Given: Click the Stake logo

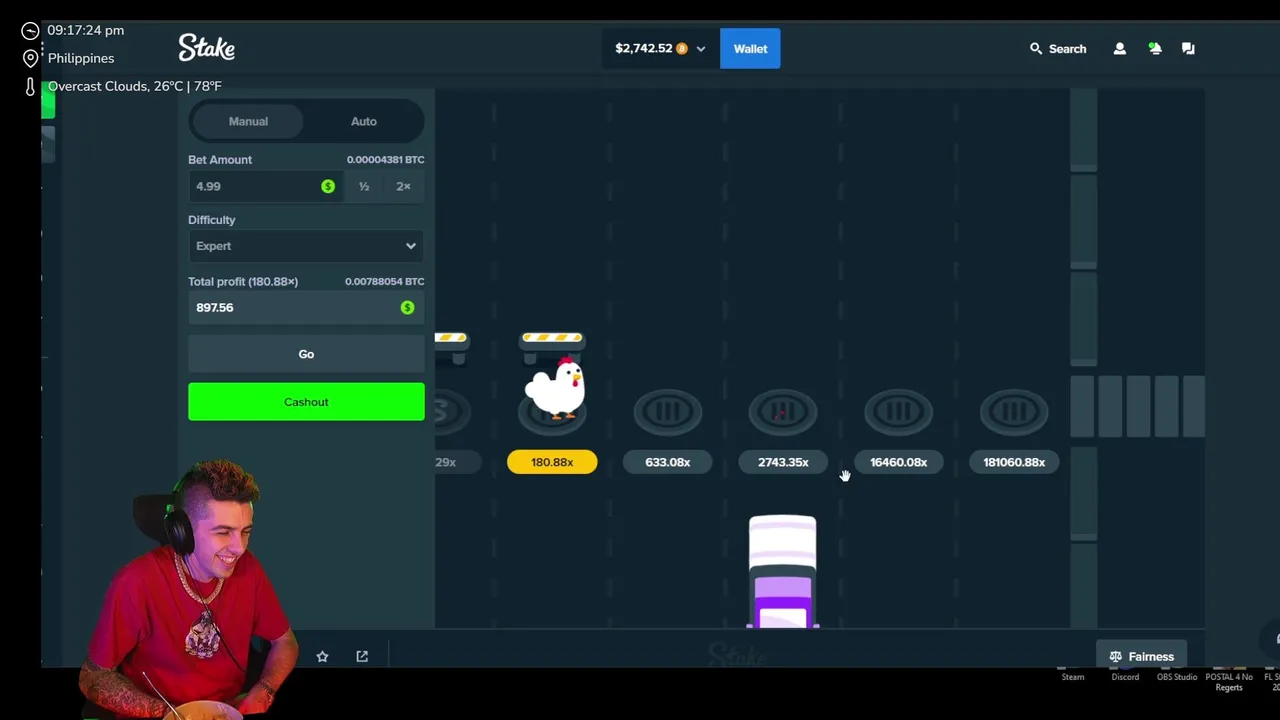Looking at the screenshot, I should pyautogui.click(x=206, y=47).
